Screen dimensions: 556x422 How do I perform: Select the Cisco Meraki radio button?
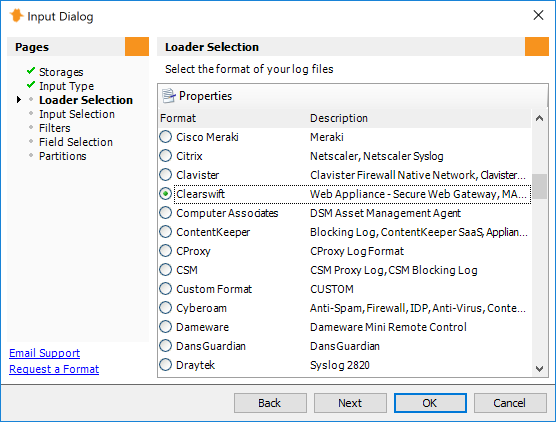click(x=166, y=137)
